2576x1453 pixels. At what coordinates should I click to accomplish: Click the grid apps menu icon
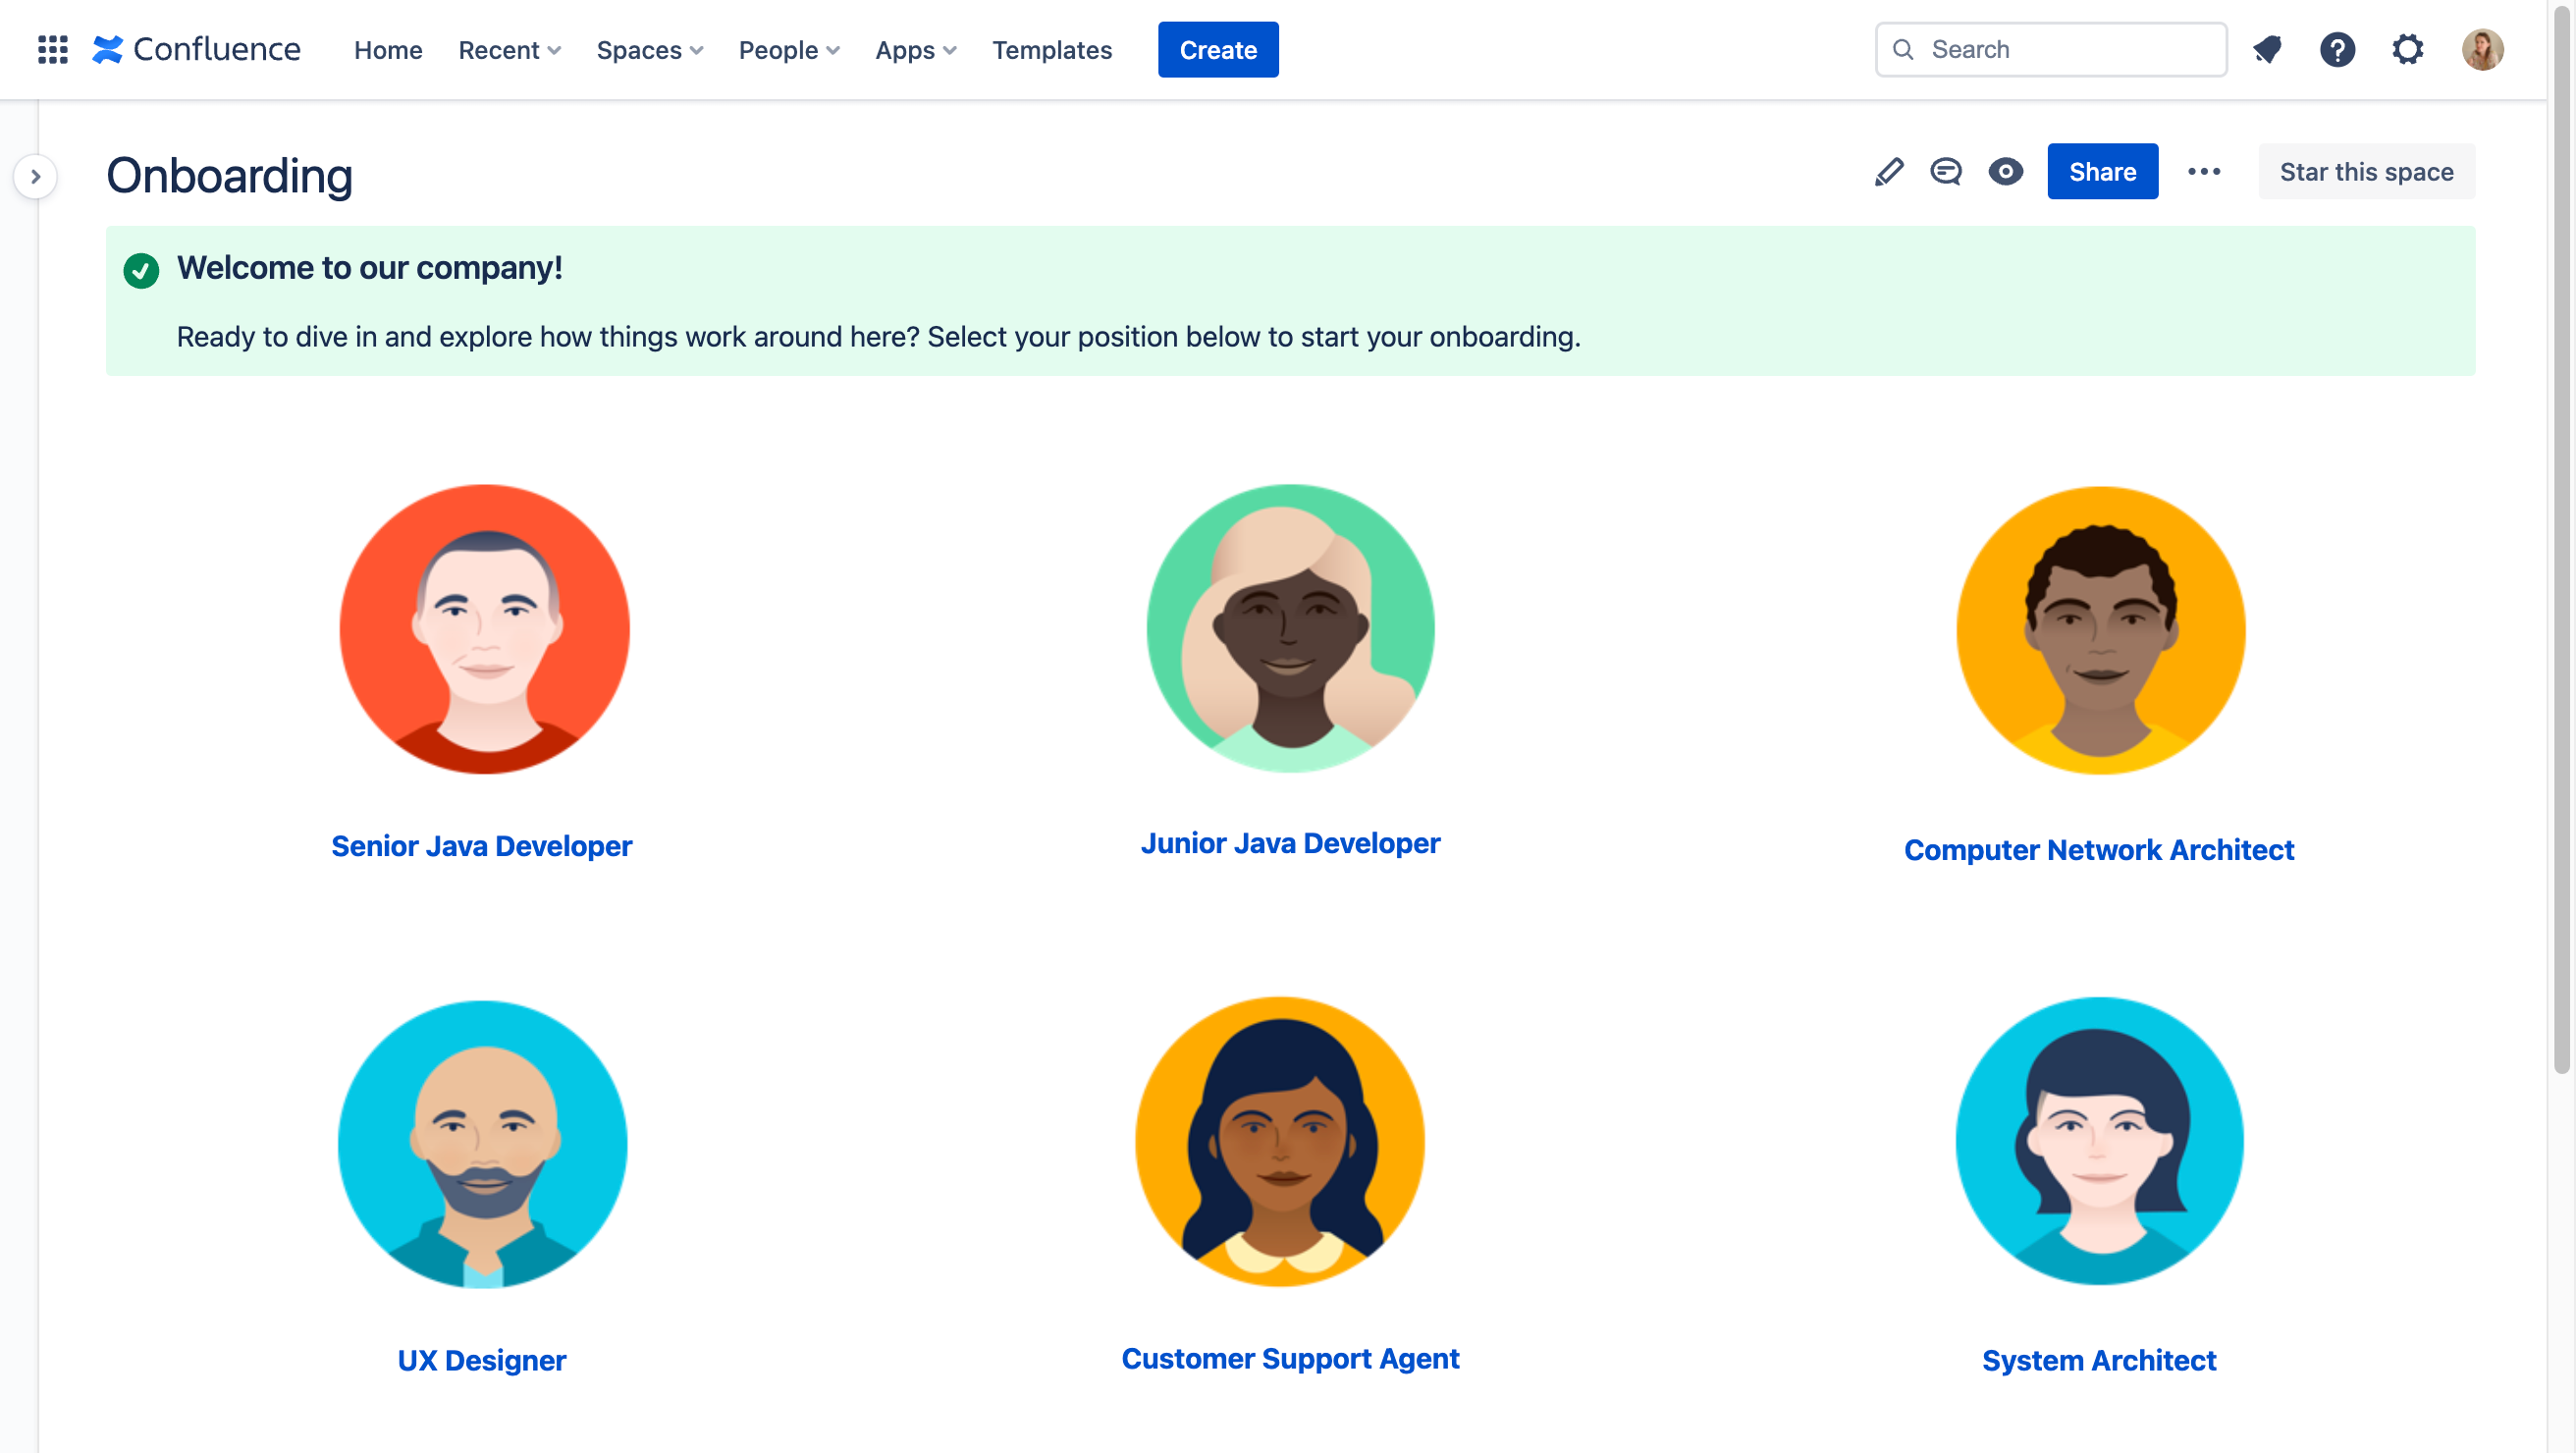click(49, 48)
